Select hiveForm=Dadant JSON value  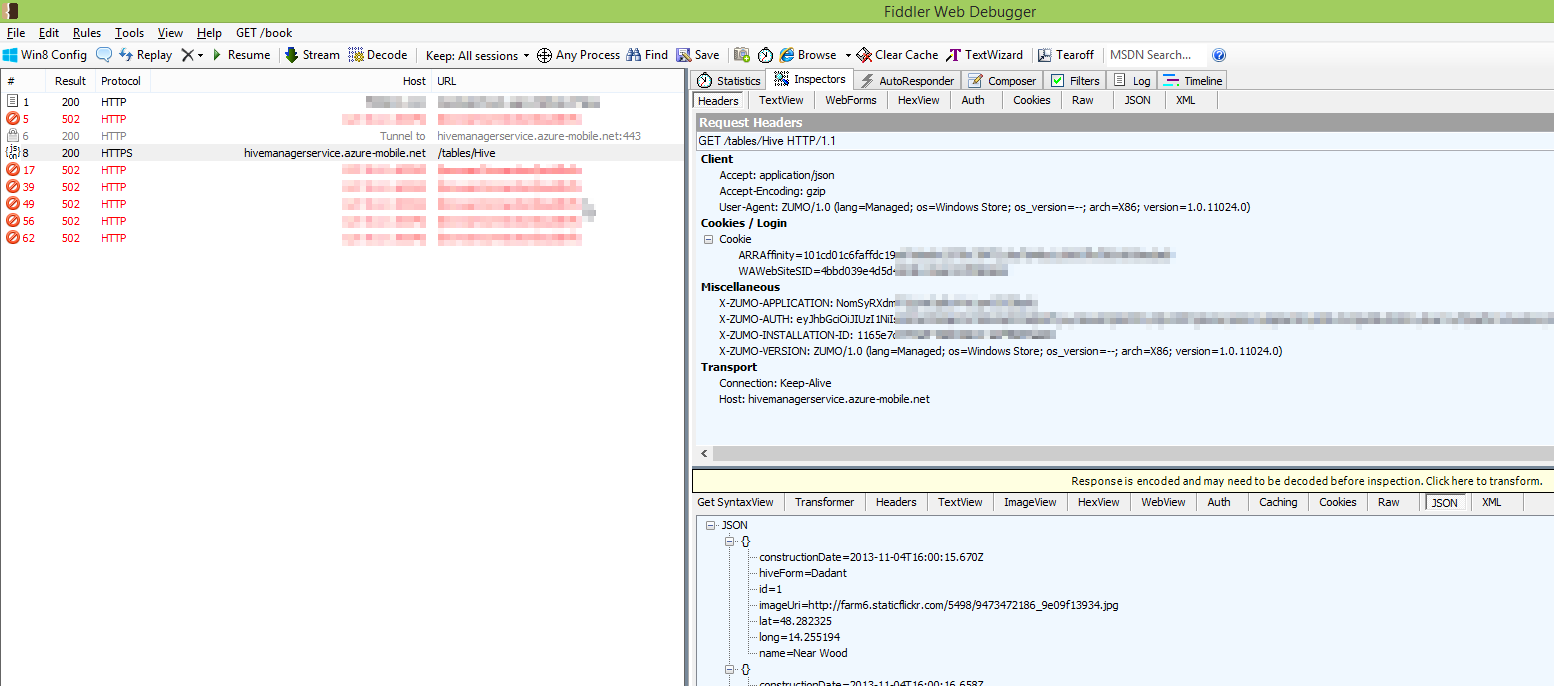click(x=803, y=573)
